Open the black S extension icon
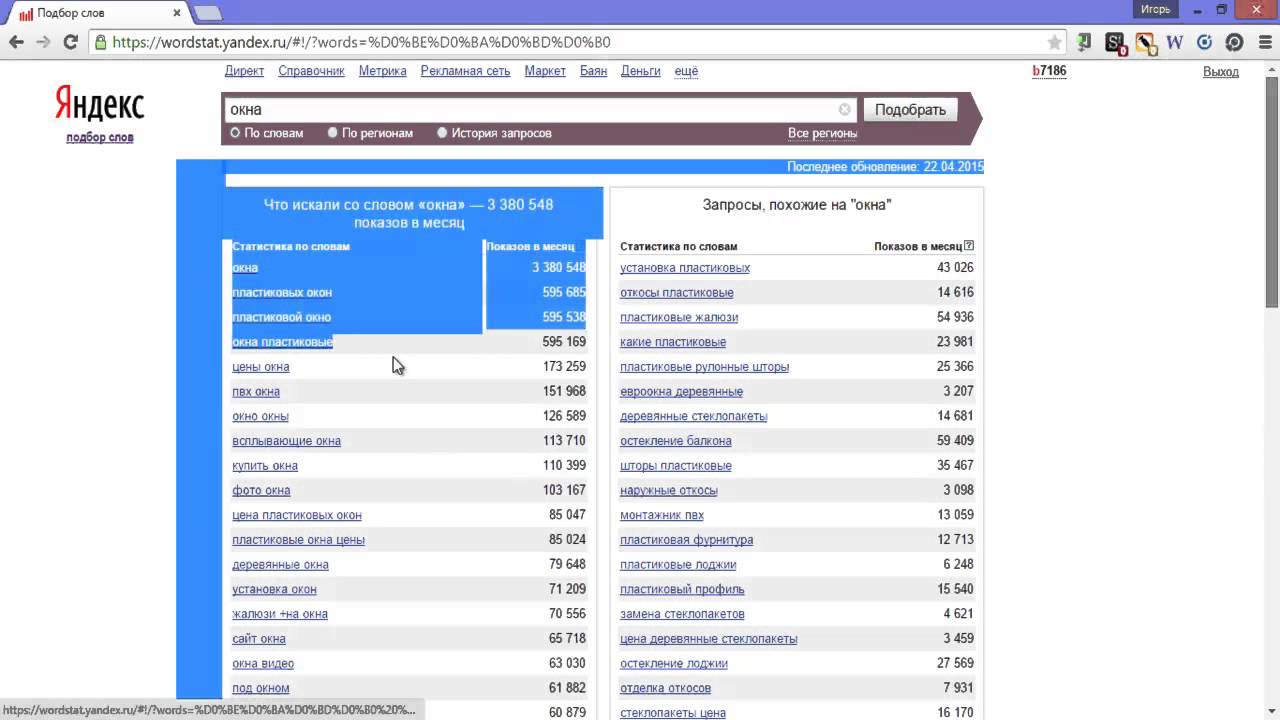 (x=1115, y=43)
